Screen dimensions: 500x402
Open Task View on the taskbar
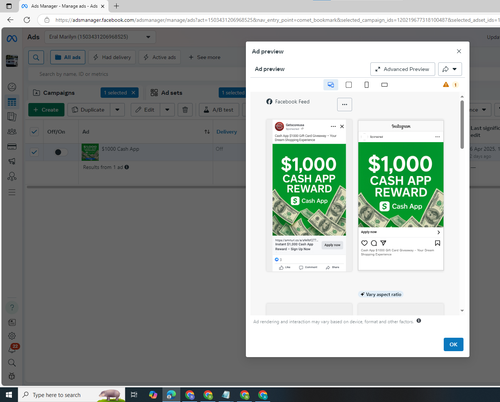pyautogui.click(x=134, y=395)
